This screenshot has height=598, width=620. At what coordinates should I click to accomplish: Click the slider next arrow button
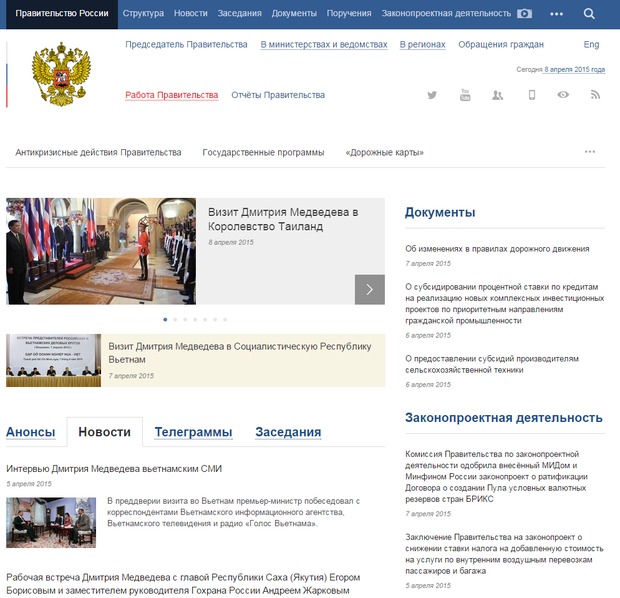(x=369, y=290)
